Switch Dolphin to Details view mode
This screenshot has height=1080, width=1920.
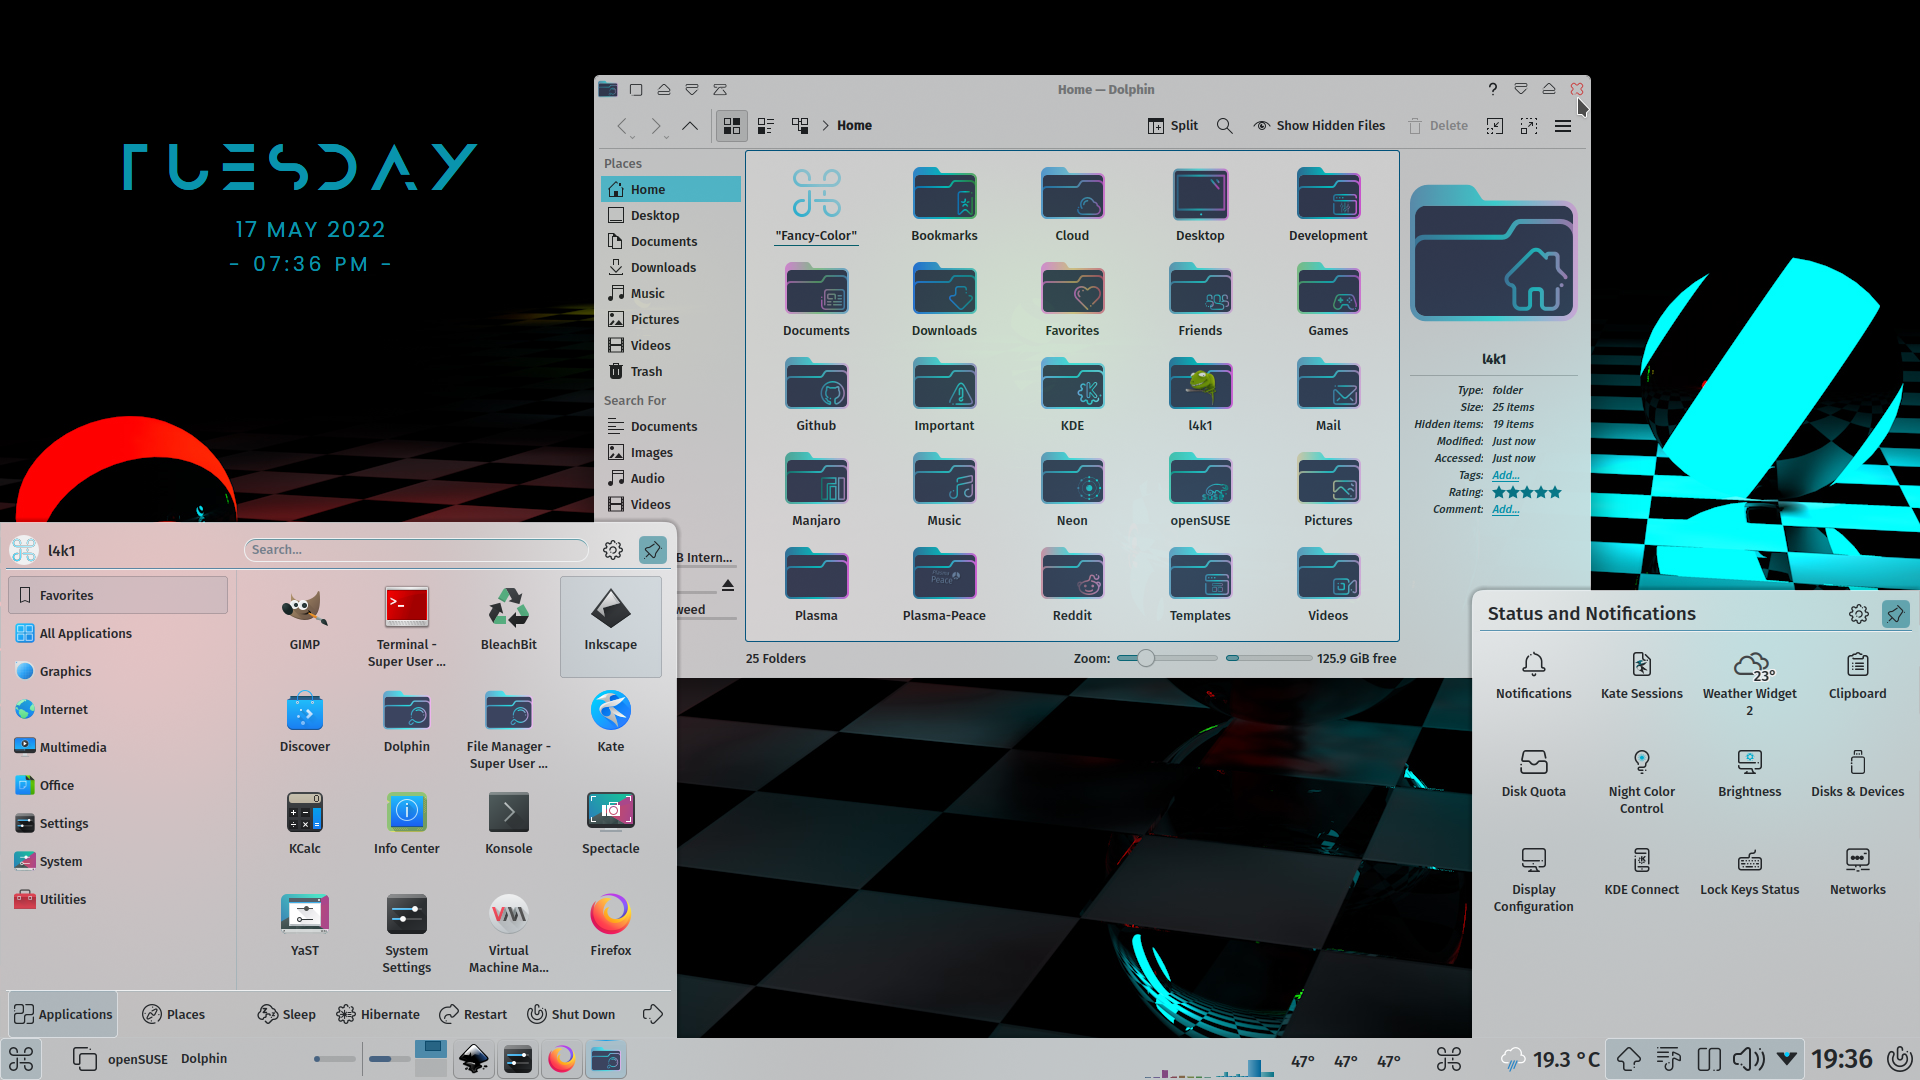[800, 126]
